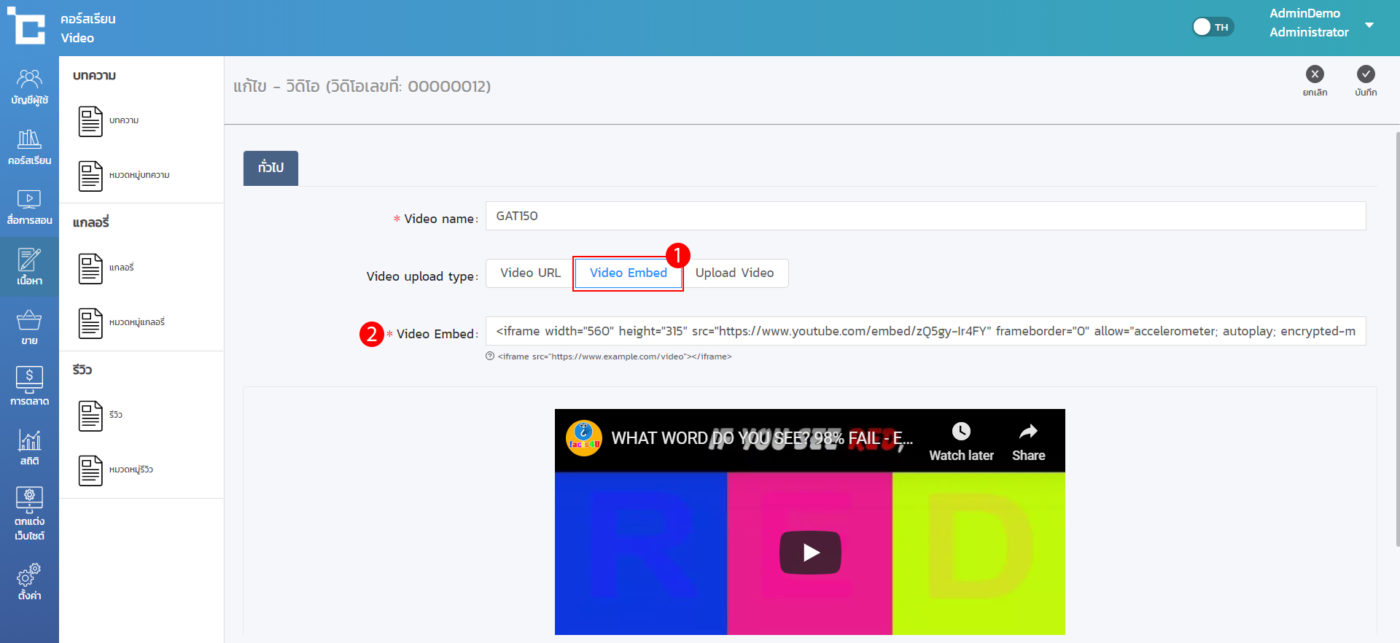Viewport: 1400px width, 643px height.
Task: Expand the AdminDemo account dropdown arrow
Action: (1369, 25)
